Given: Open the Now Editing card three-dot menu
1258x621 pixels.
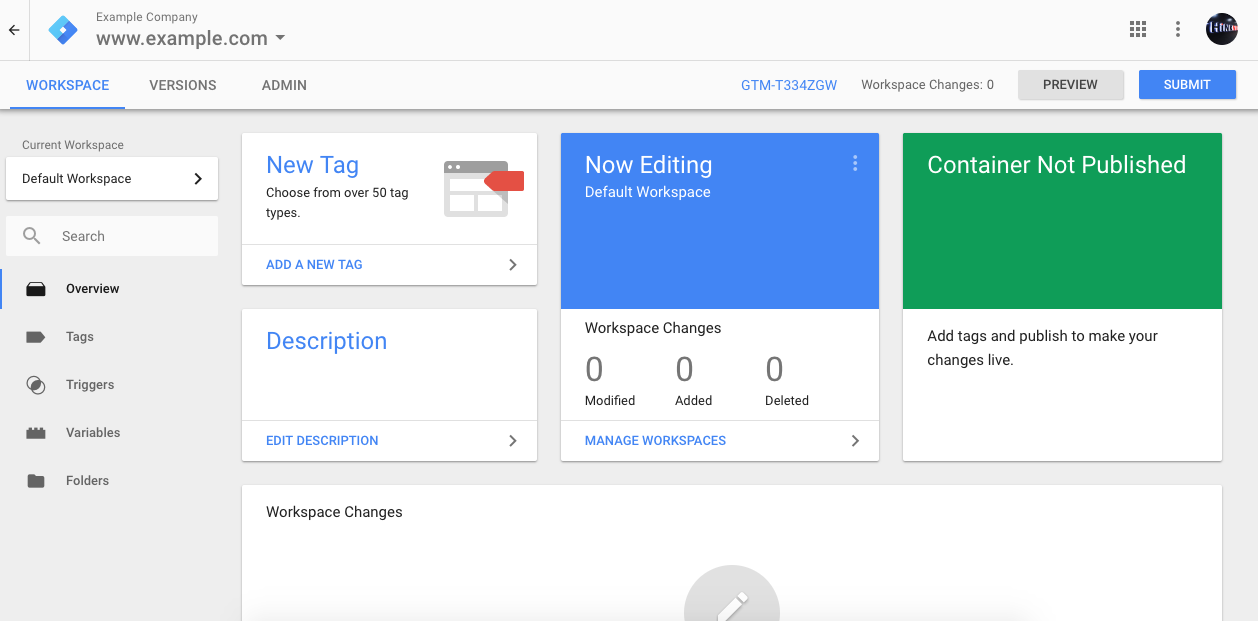Looking at the screenshot, I should [855, 163].
